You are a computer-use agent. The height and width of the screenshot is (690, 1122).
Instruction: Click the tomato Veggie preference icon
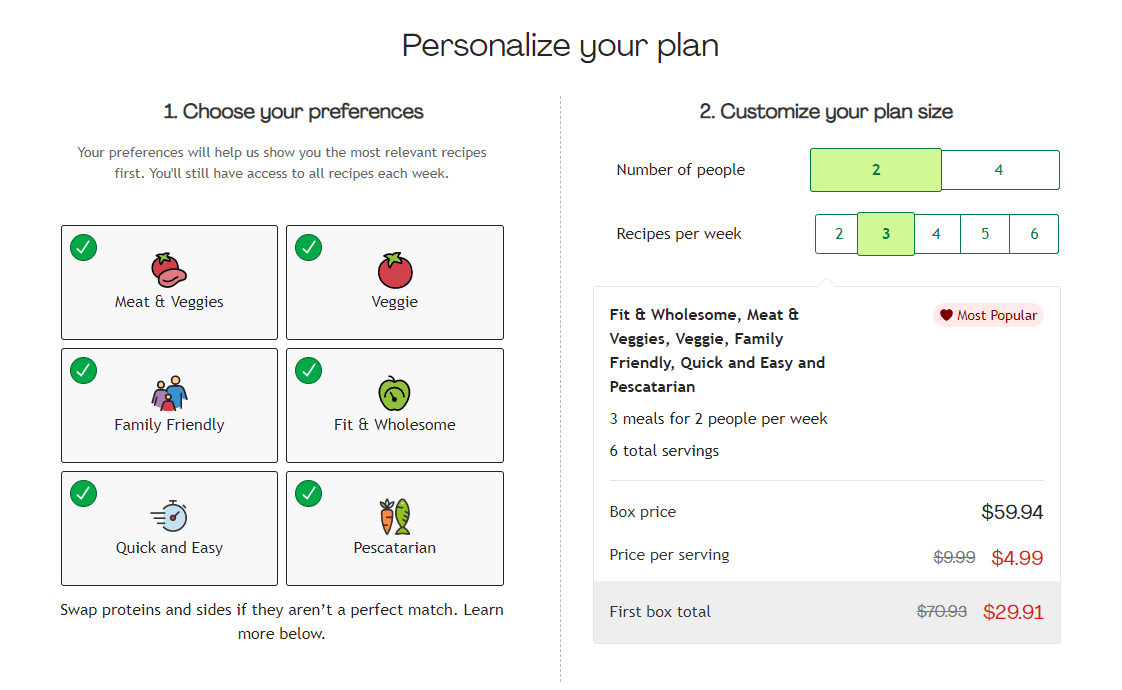pos(394,268)
